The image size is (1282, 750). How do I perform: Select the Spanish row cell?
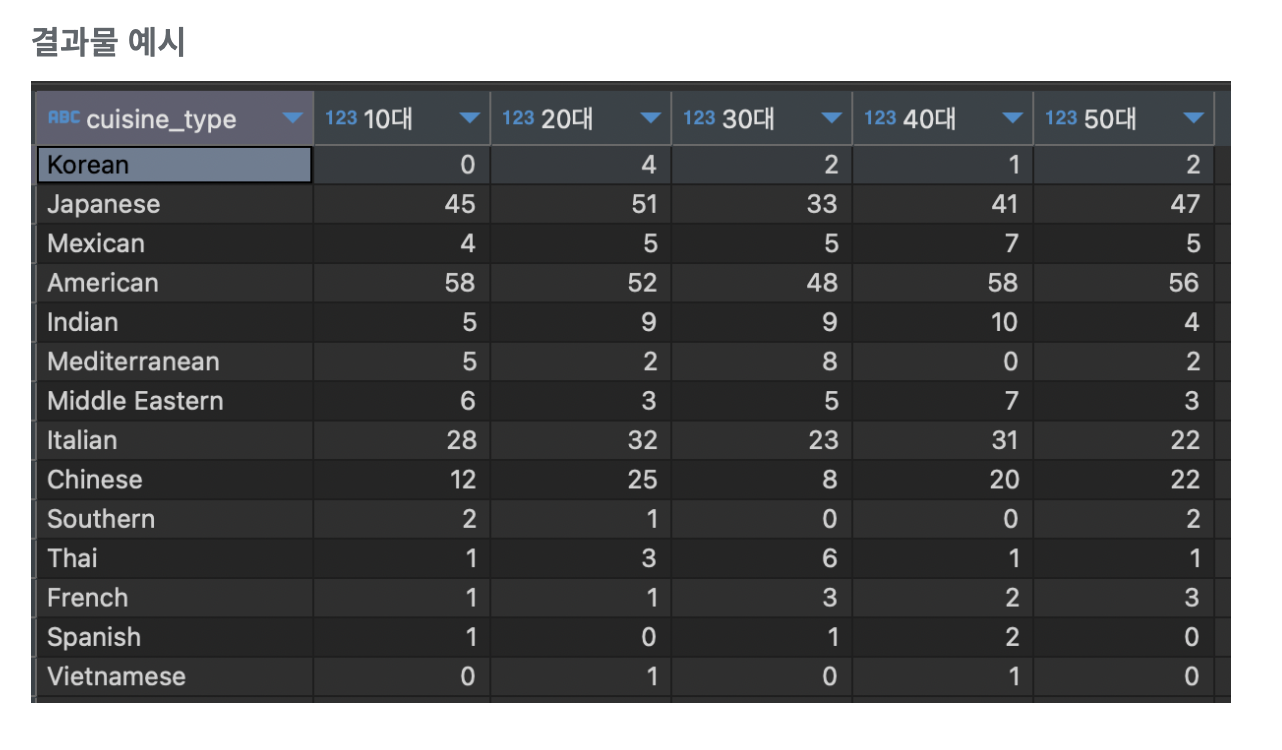pos(174,637)
